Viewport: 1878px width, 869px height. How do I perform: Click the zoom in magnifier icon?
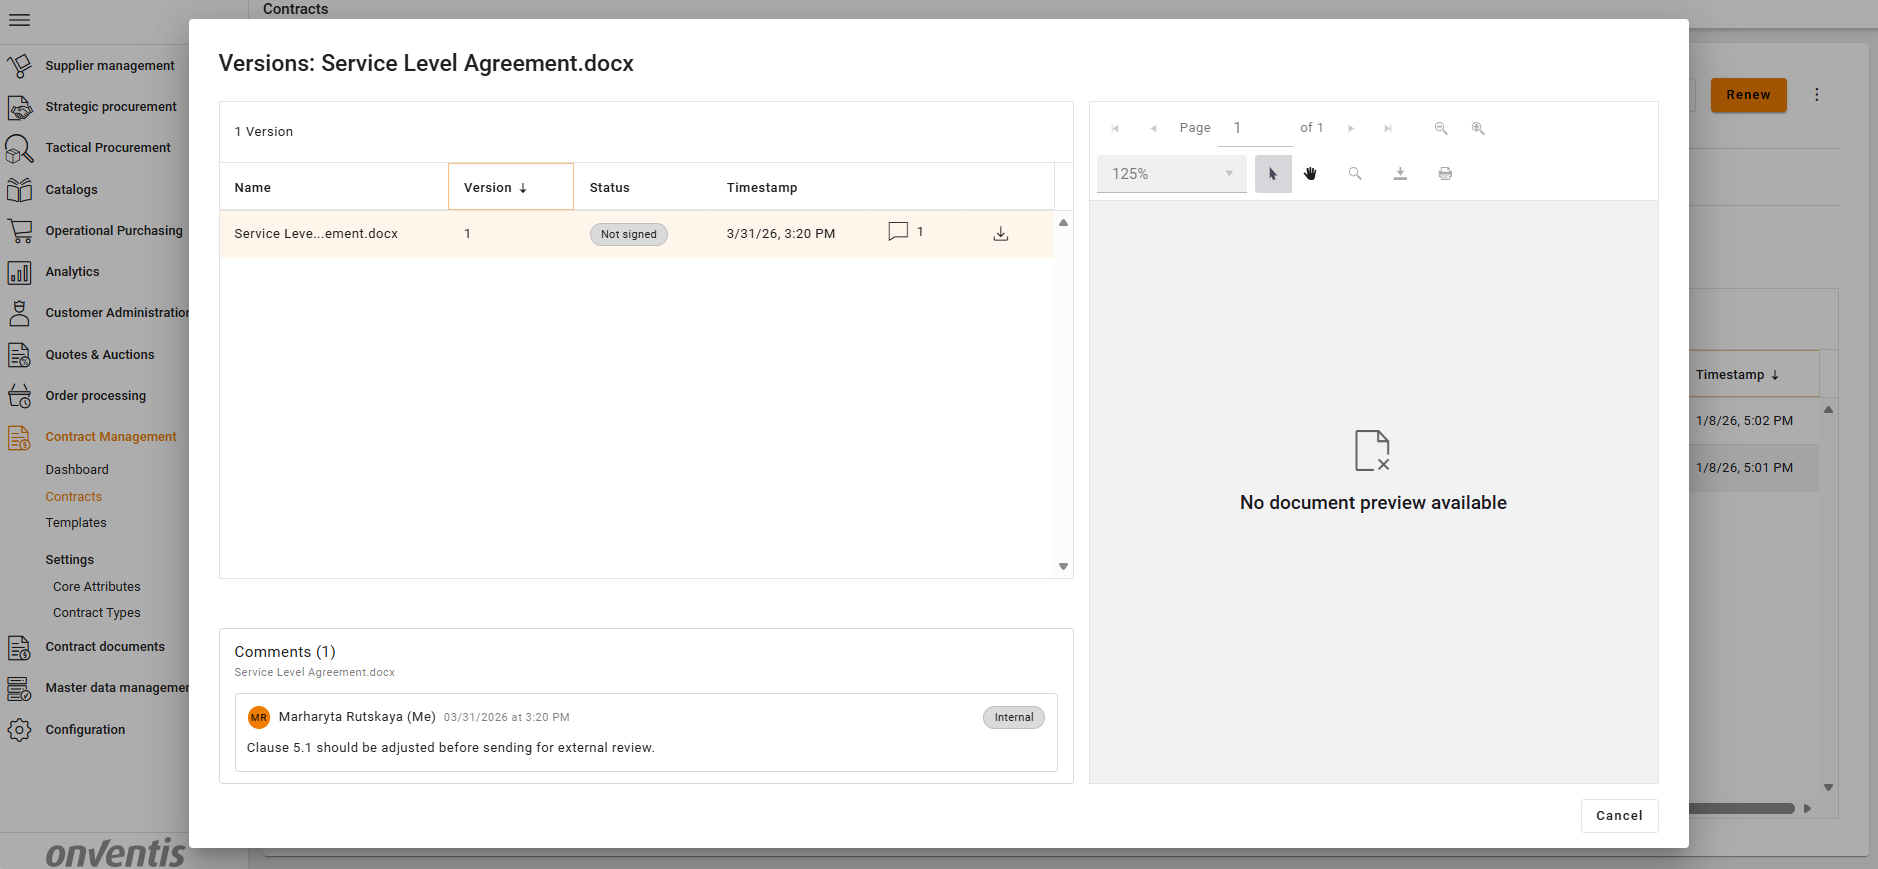(x=1478, y=128)
